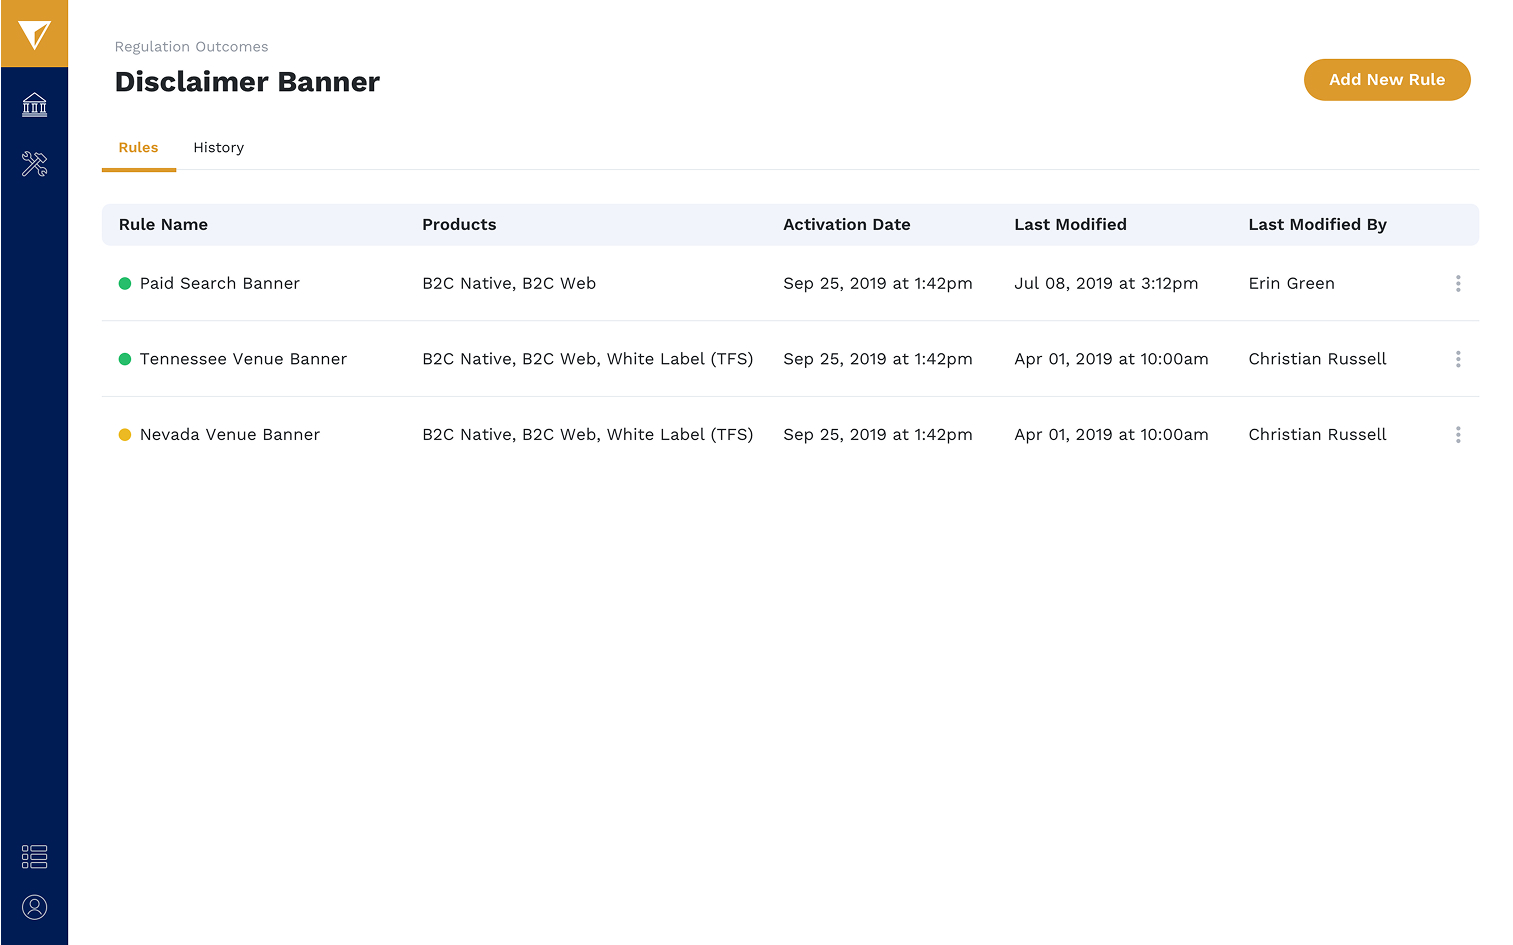Sort by Rule Name column header

click(163, 225)
